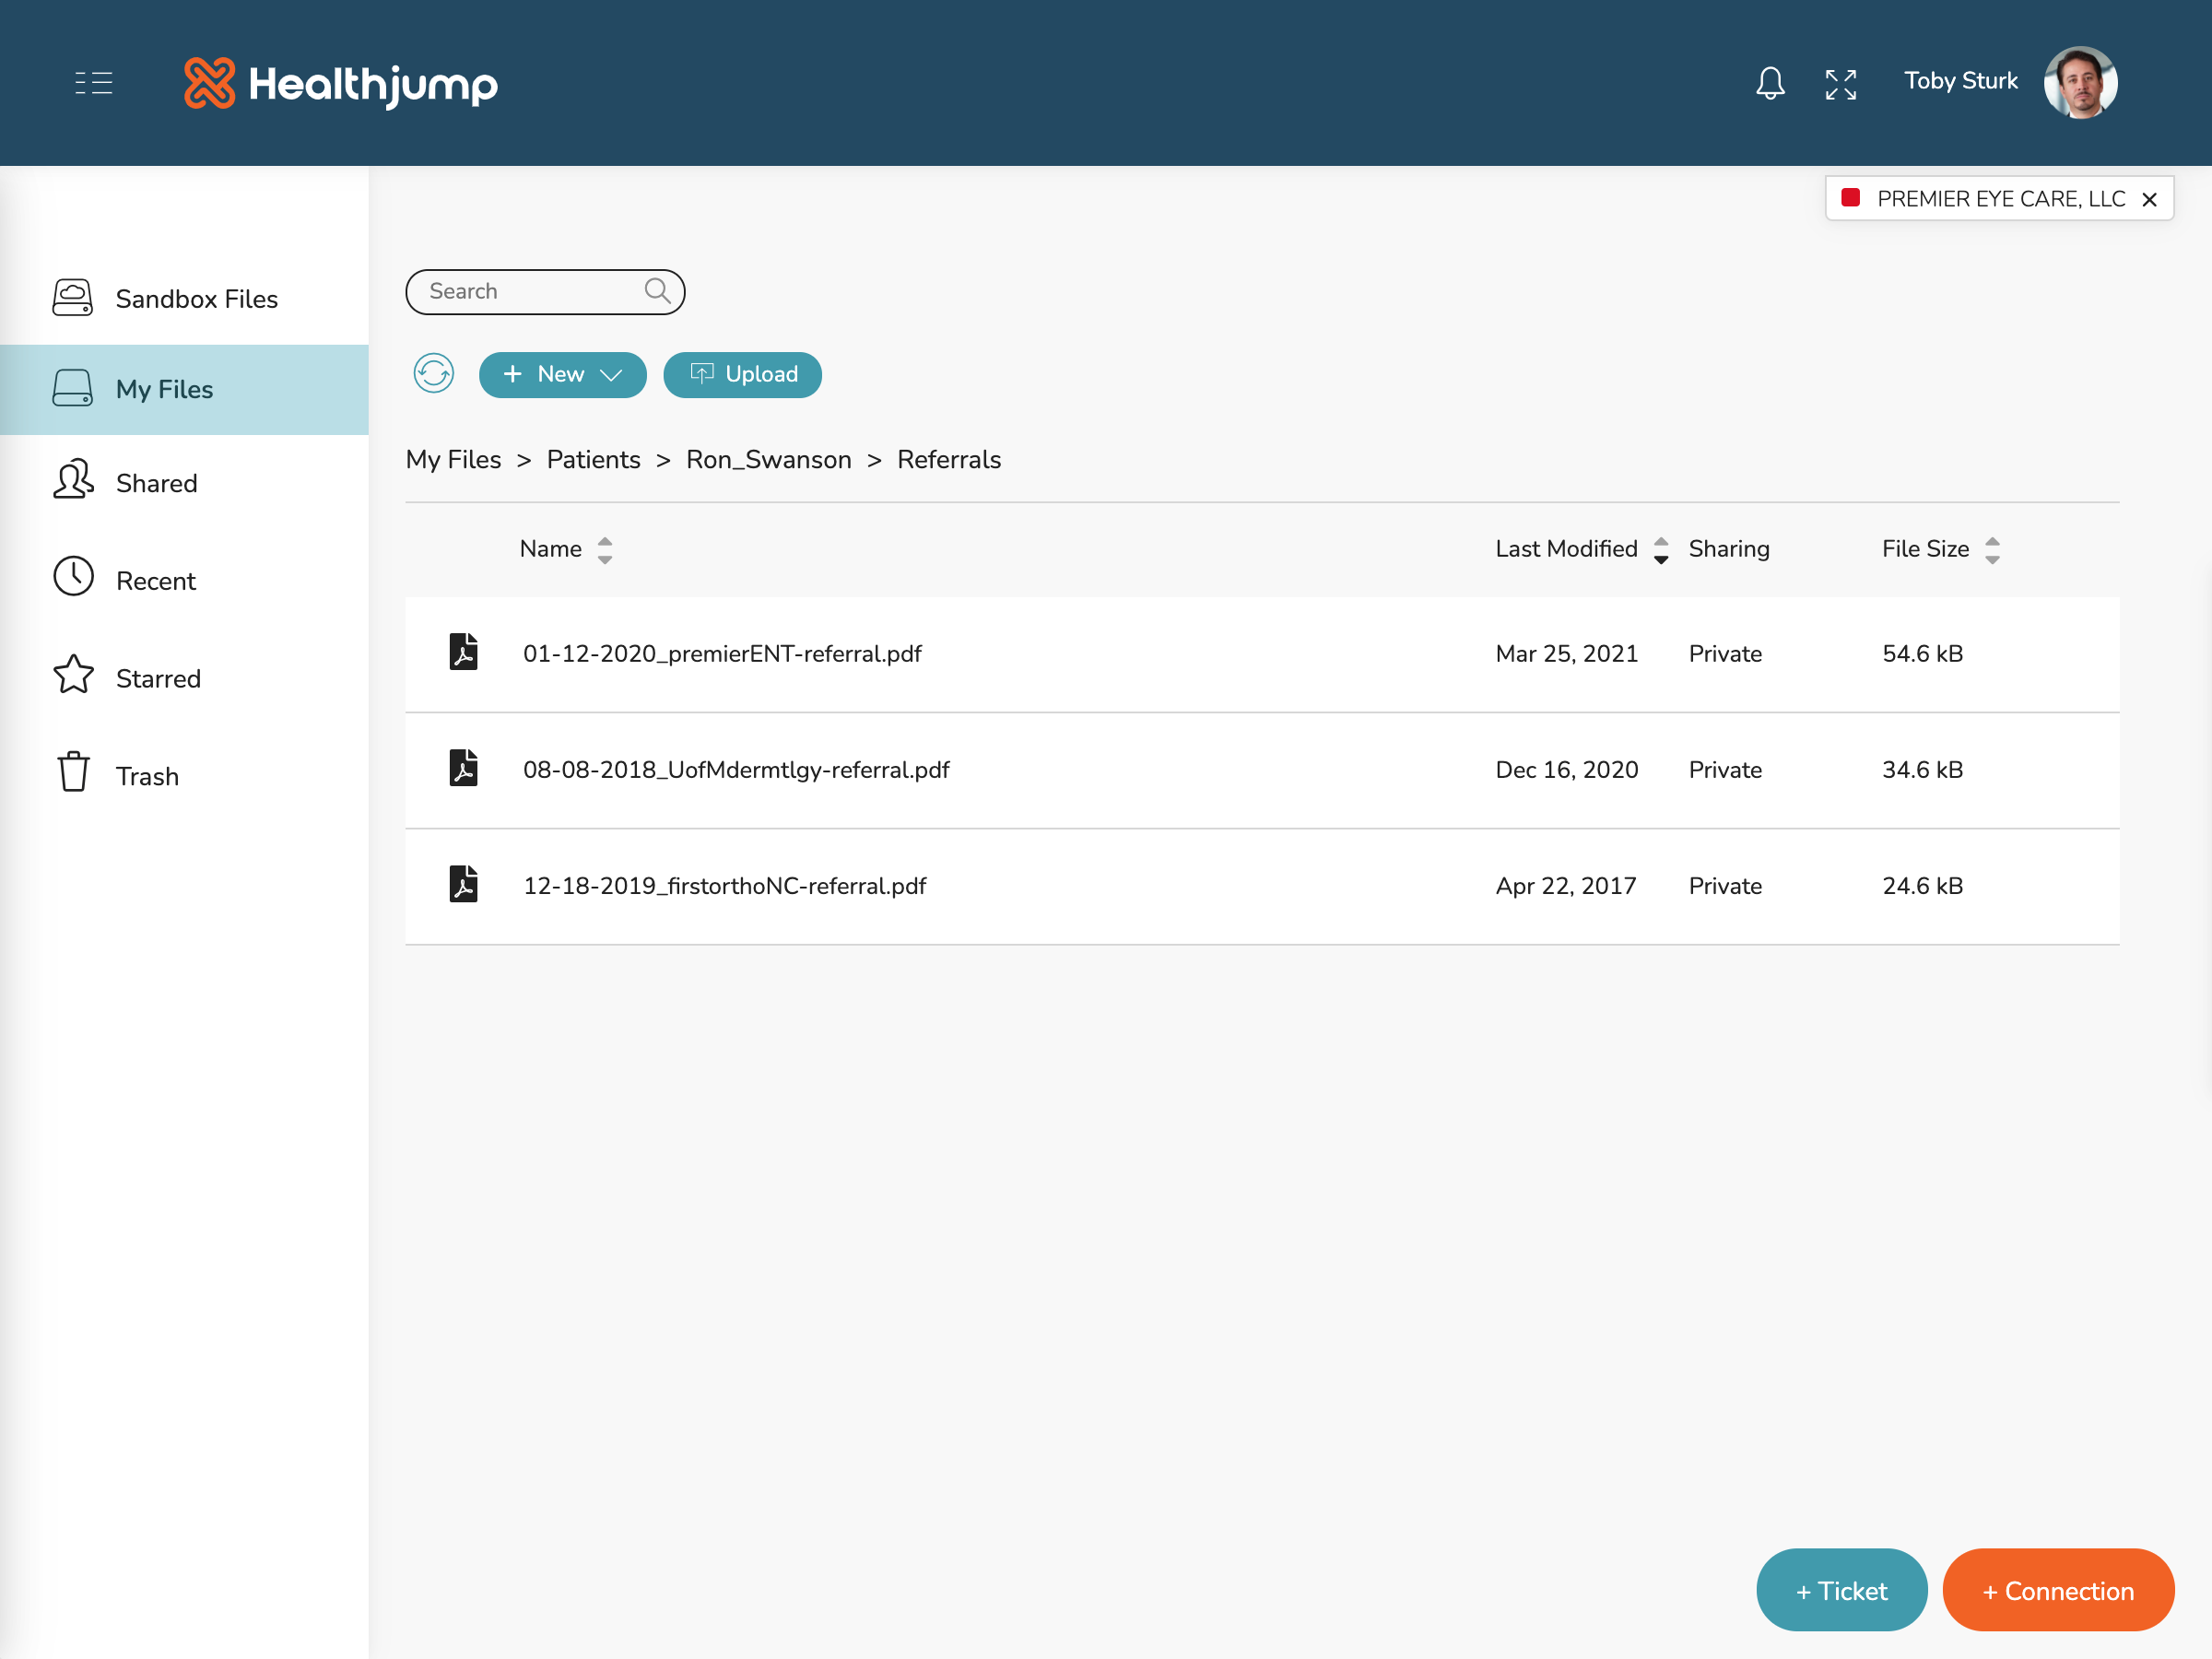Navigate to Patients via breadcrumb
The height and width of the screenshot is (1659, 2212).
(593, 459)
